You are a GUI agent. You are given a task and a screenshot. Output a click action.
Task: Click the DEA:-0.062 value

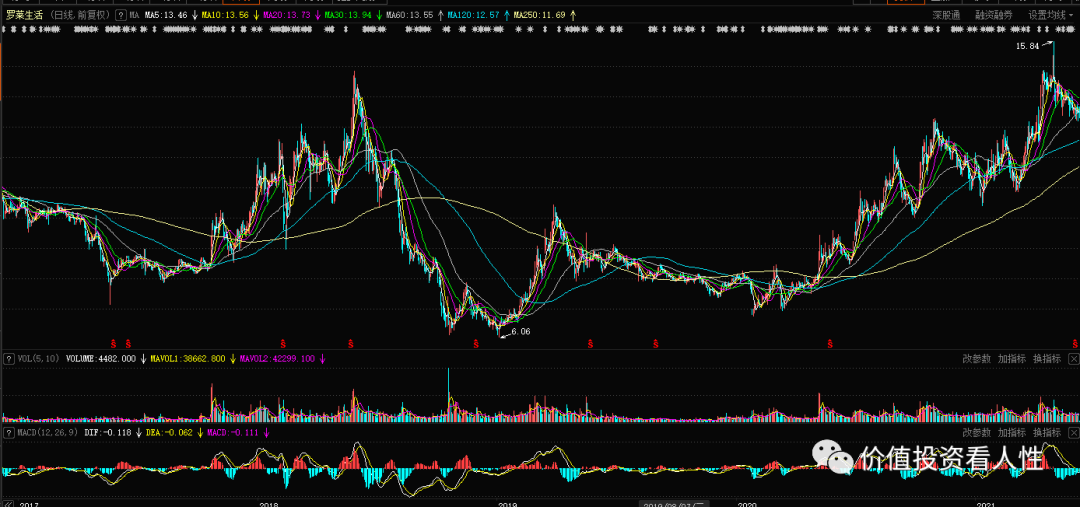pyautogui.click(x=167, y=433)
